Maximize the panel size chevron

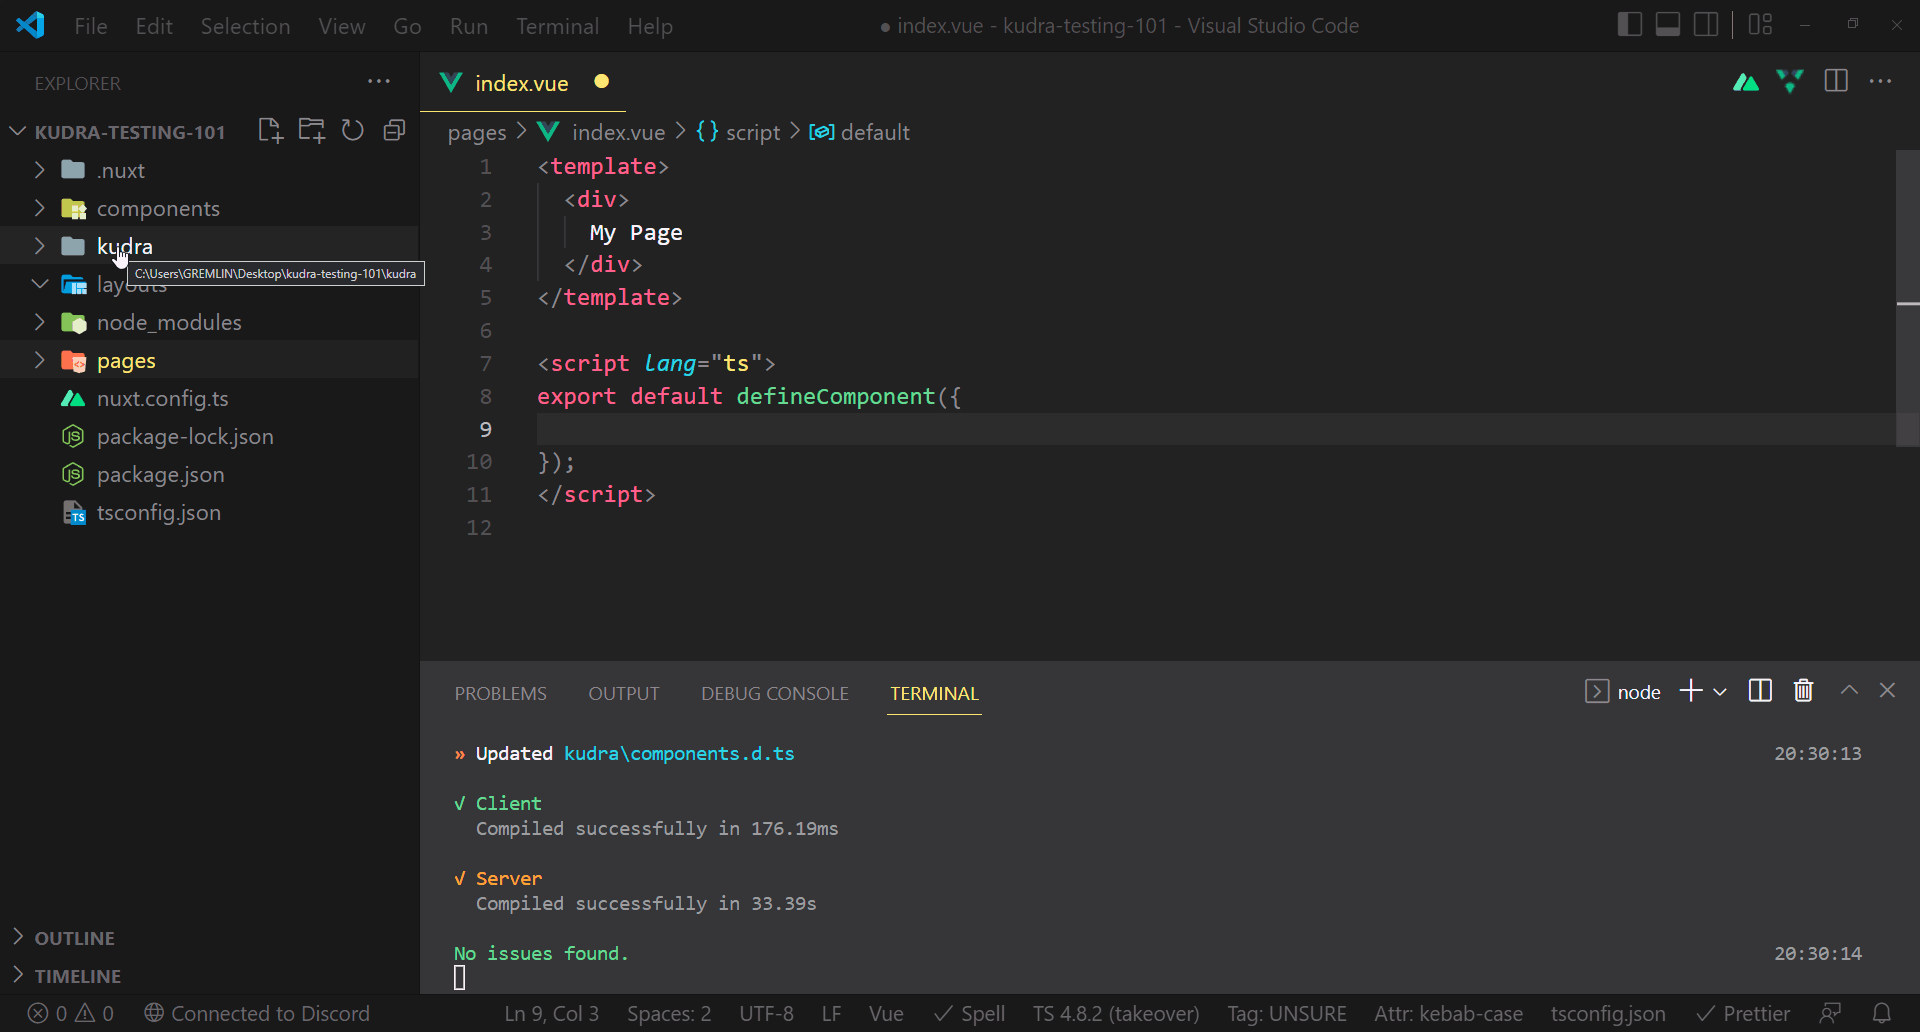(x=1849, y=690)
